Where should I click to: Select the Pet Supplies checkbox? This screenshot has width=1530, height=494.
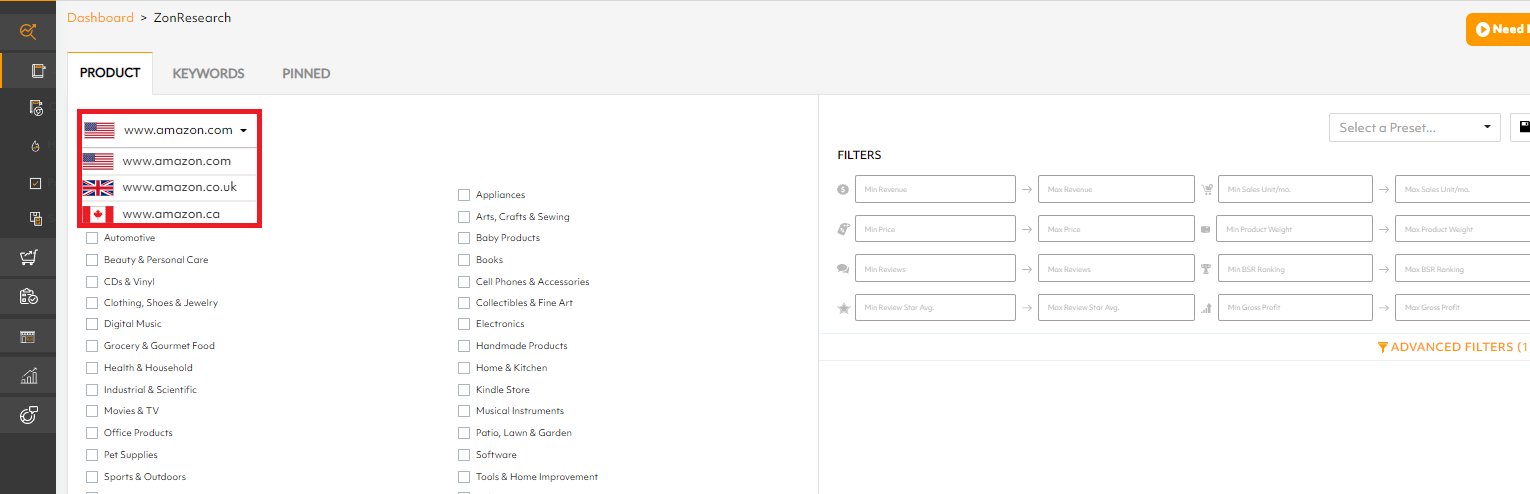coord(92,455)
